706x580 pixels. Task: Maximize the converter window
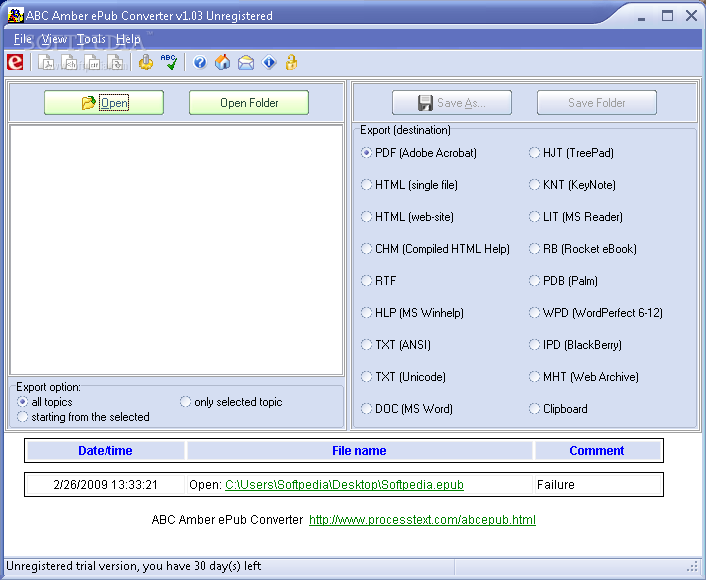tap(667, 16)
